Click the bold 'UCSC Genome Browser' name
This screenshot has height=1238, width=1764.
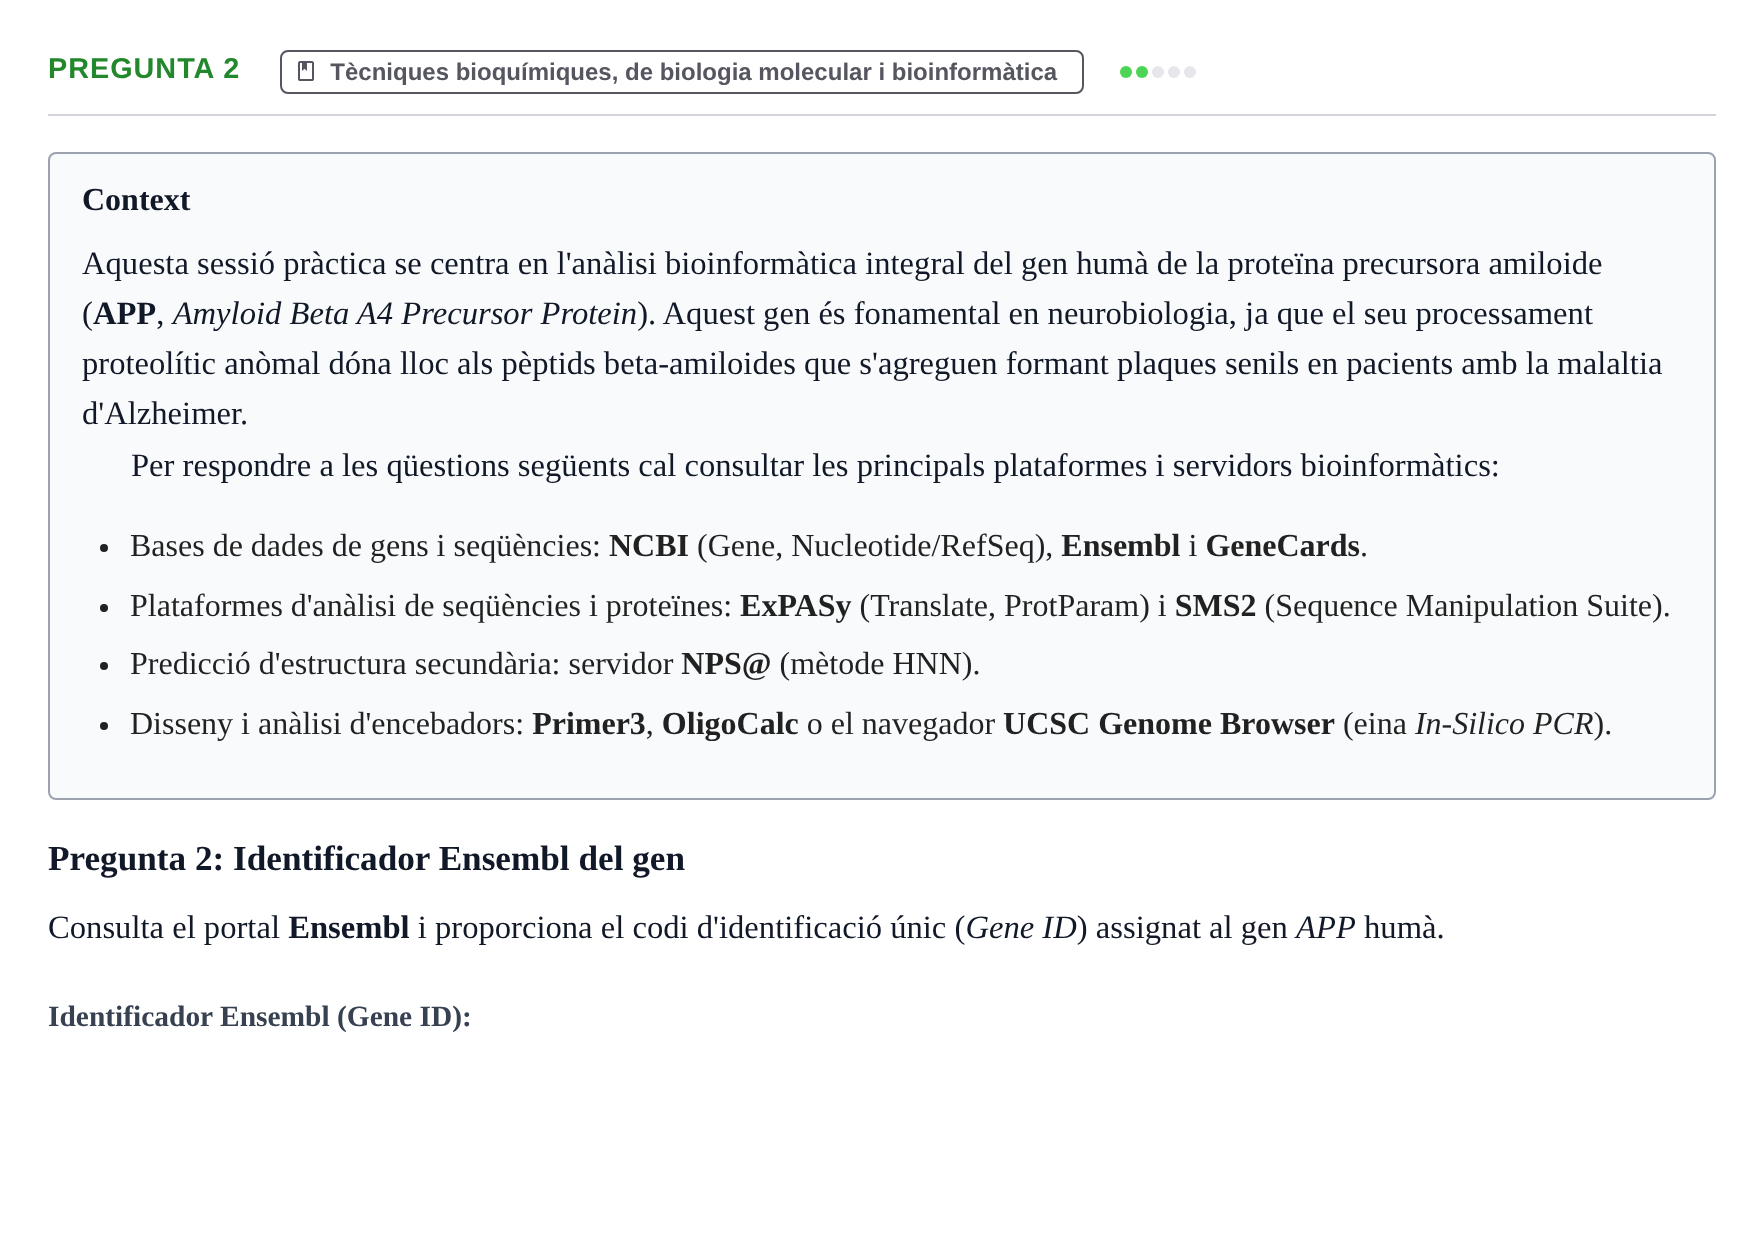click(1169, 724)
